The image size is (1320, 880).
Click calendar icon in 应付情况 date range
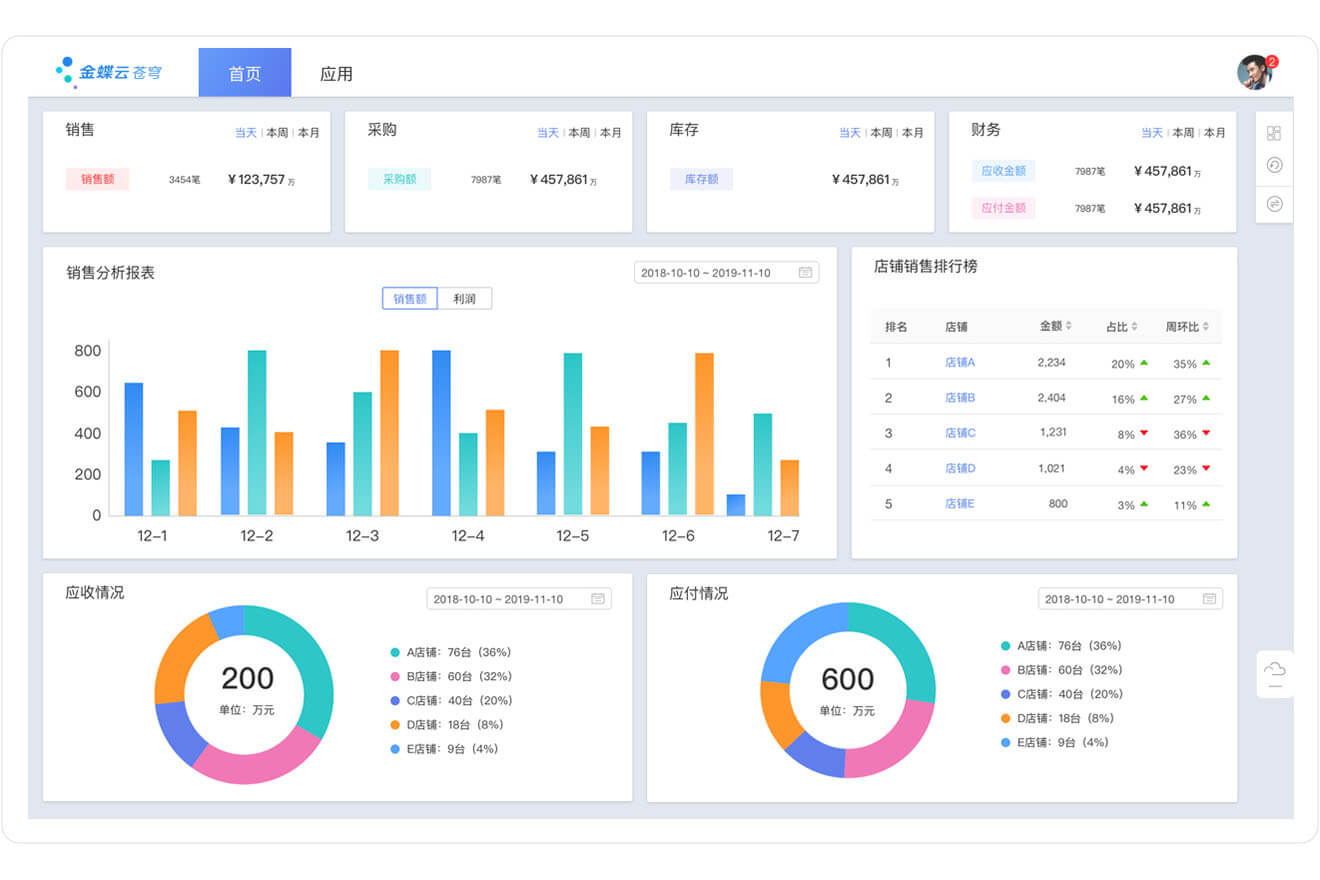pos(1208,599)
